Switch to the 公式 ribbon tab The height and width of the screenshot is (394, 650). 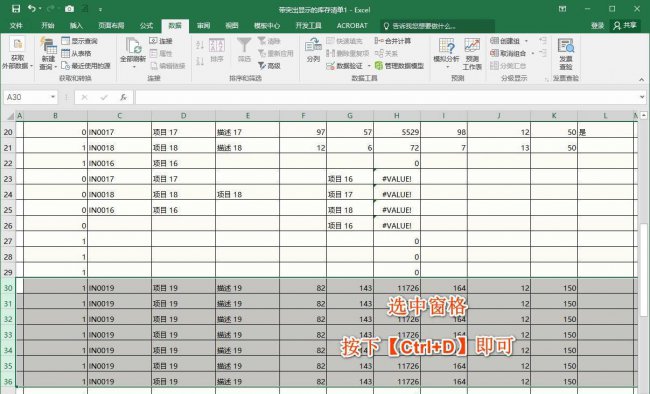[146, 26]
